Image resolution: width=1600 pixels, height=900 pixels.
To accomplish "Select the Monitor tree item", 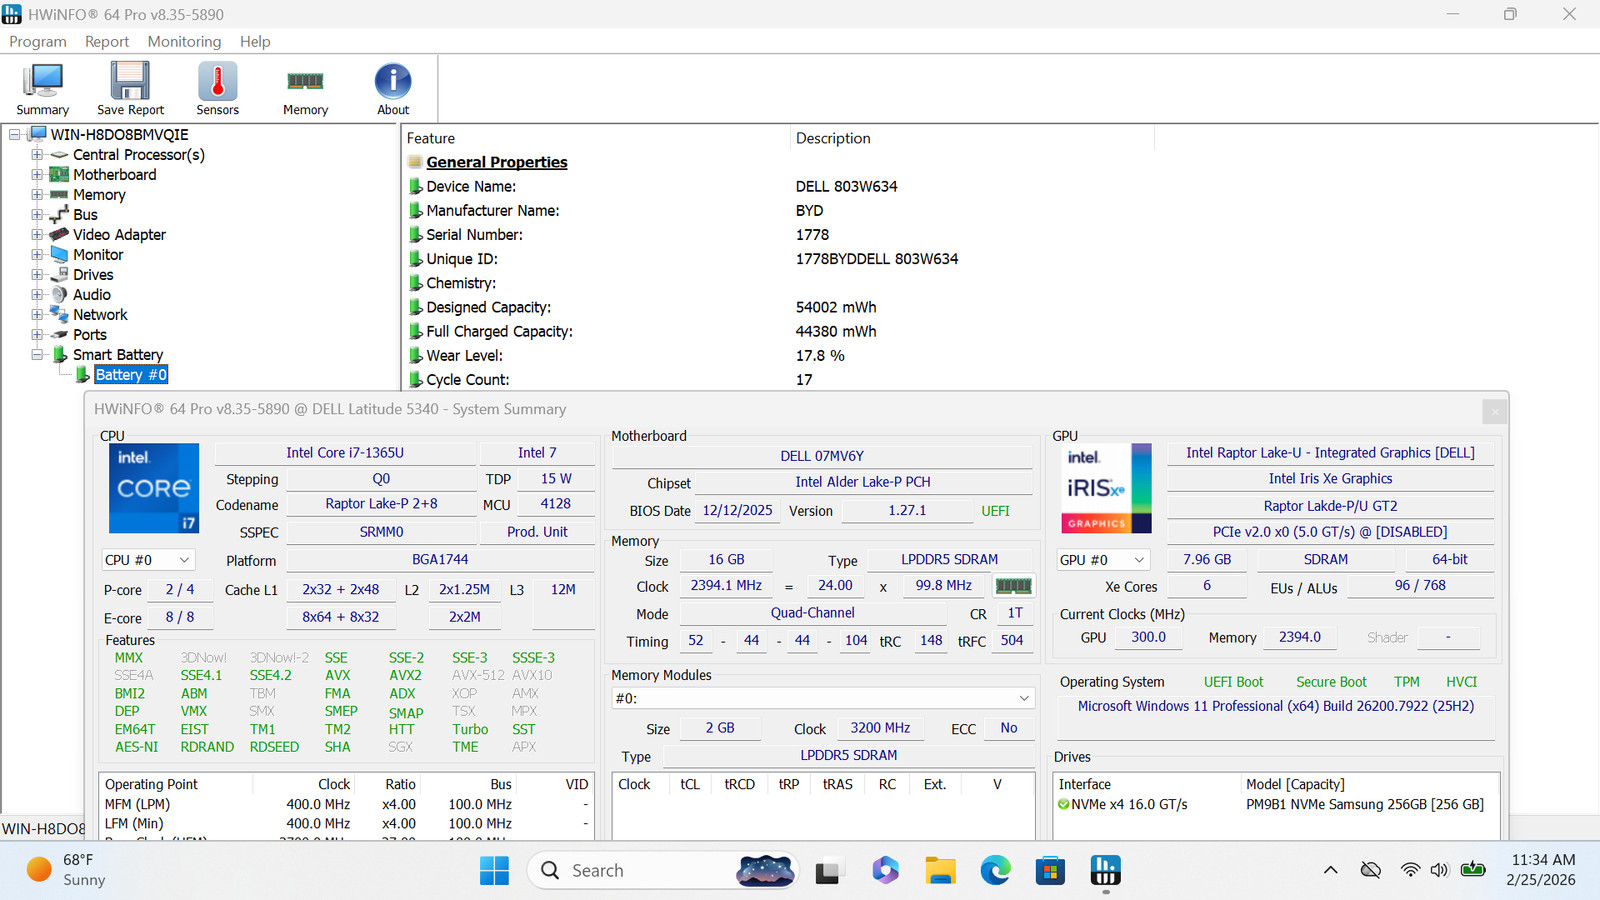I will (x=98, y=255).
